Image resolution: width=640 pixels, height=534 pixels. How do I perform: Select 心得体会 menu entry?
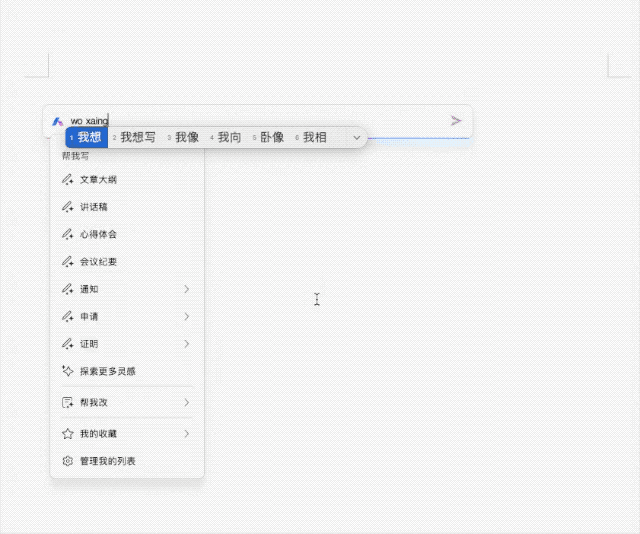(127, 234)
